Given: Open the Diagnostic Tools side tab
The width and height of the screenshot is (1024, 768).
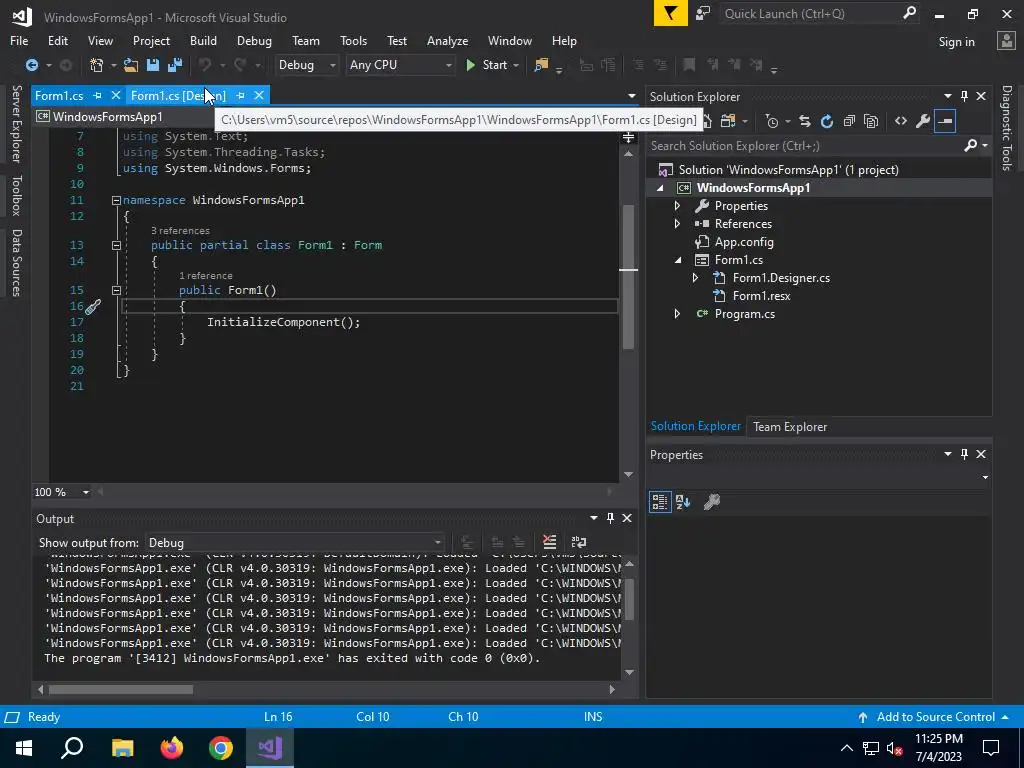Looking at the screenshot, I should point(1007,127).
